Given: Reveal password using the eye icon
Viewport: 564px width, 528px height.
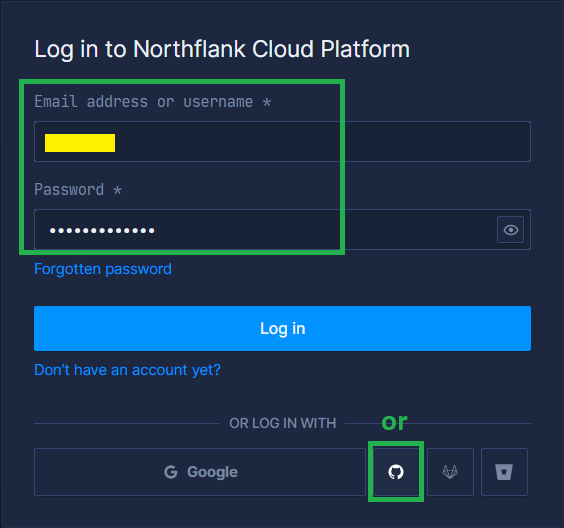Looking at the screenshot, I should pyautogui.click(x=510, y=229).
